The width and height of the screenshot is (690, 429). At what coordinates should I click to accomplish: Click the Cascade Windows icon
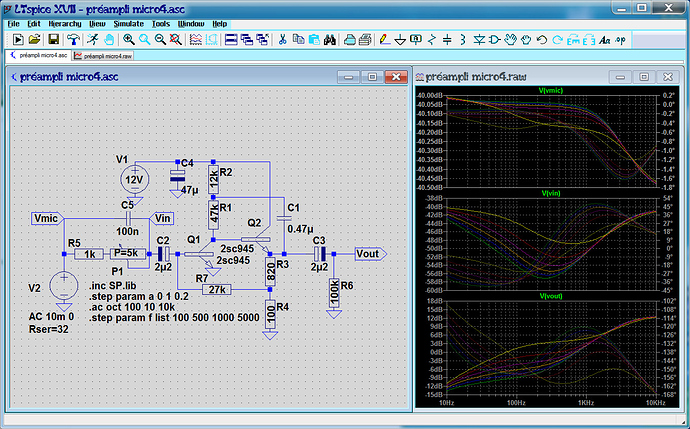click(x=247, y=40)
